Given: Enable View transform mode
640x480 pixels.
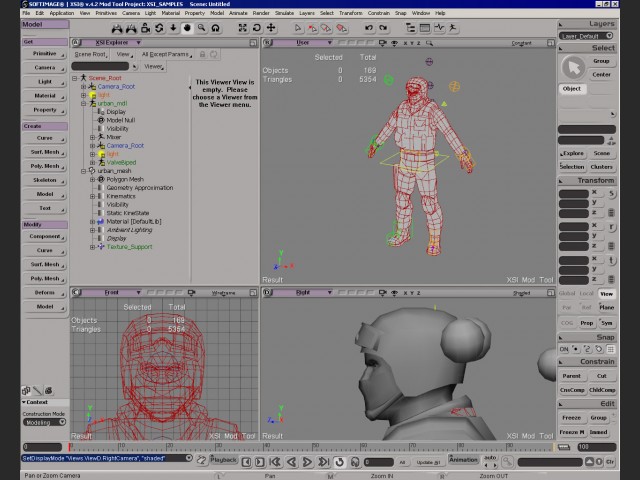Looking at the screenshot, I should click(607, 294).
